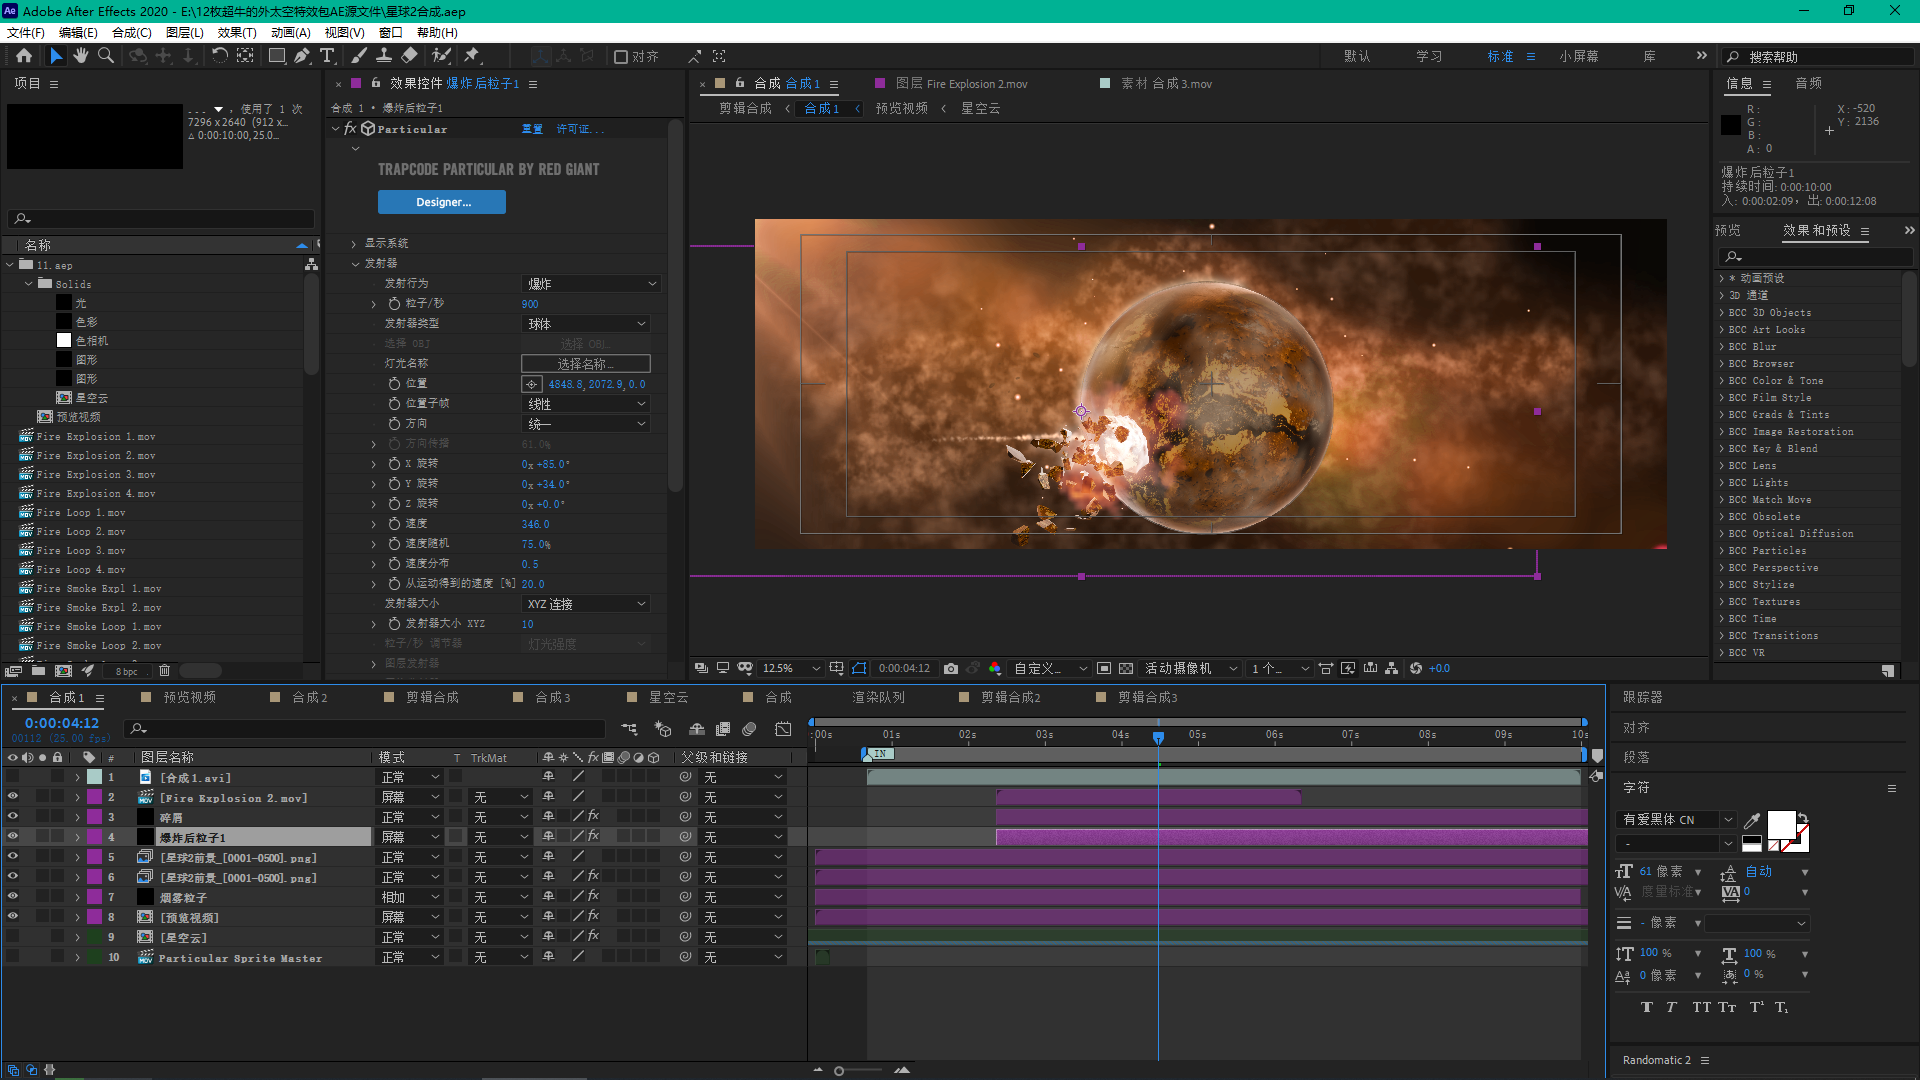Open the show channel RGB icon

995,668
